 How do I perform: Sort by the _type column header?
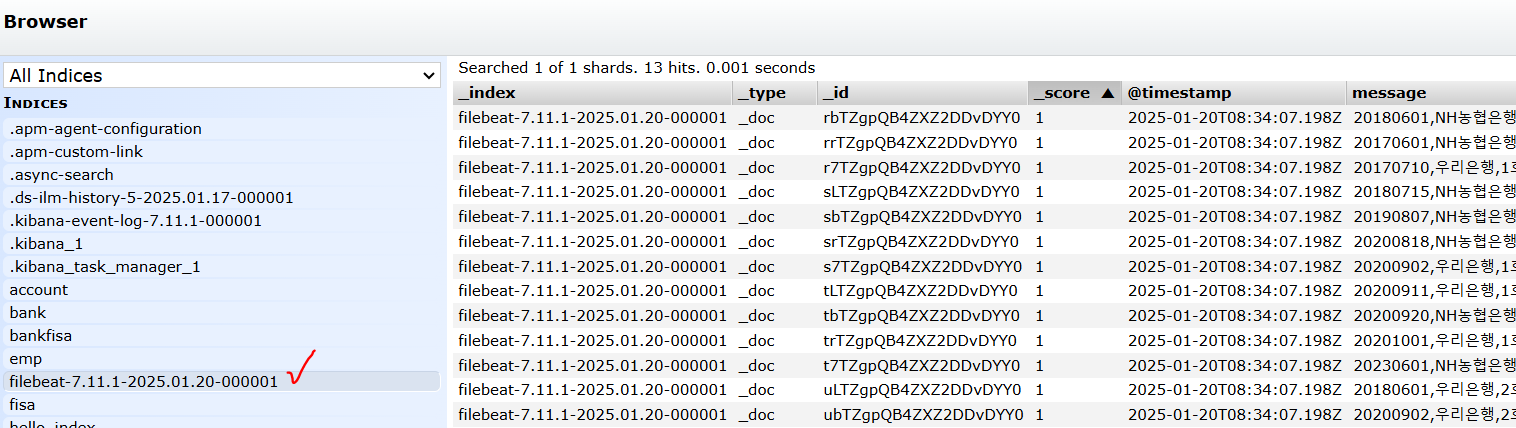coord(762,93)
